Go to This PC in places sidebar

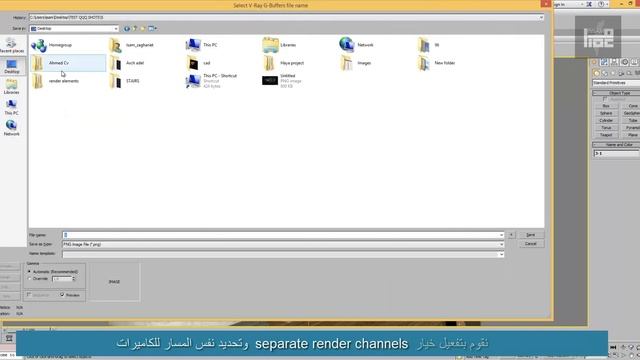pyautogui.click(x=11, y=108)
